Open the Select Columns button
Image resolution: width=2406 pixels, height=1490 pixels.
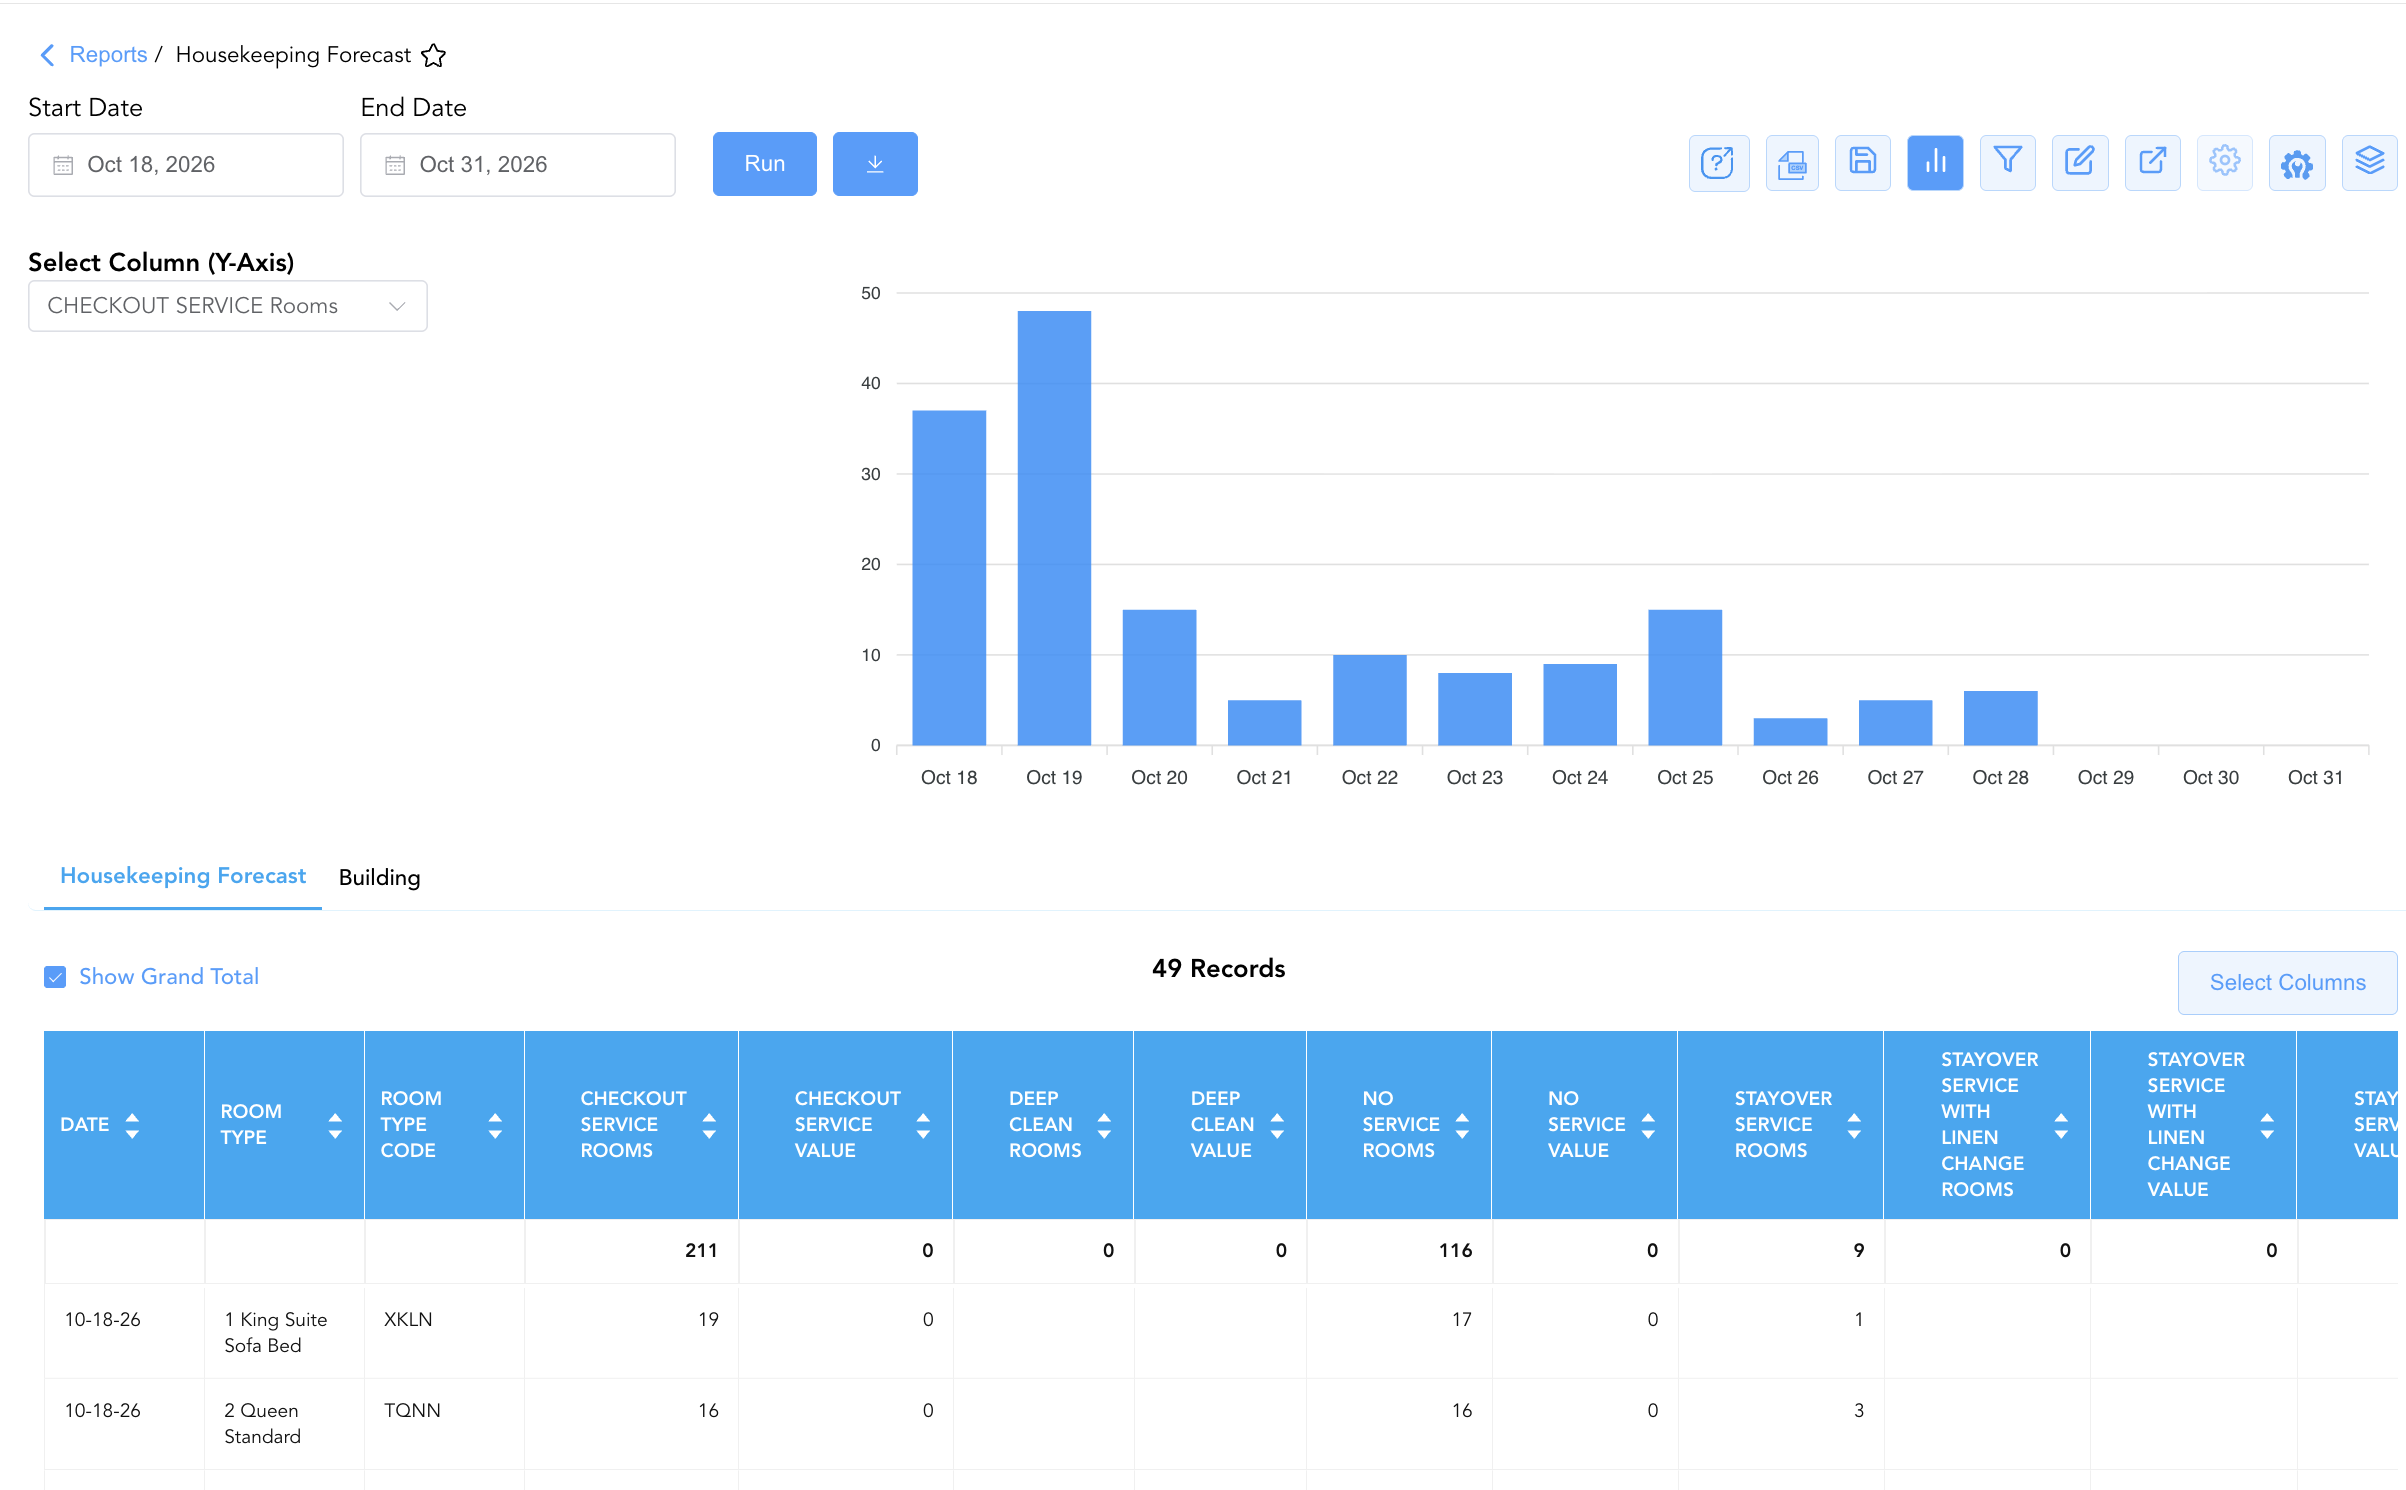click(2287, 982)
